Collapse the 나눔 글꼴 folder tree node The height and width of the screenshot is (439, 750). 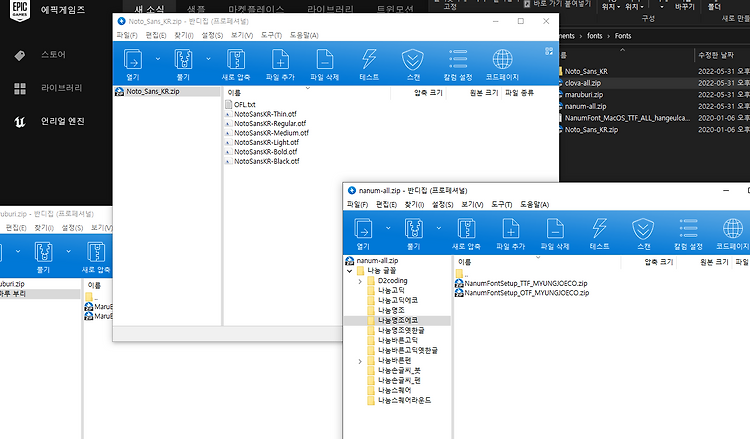pyautogui.click(x=350, y=271)
